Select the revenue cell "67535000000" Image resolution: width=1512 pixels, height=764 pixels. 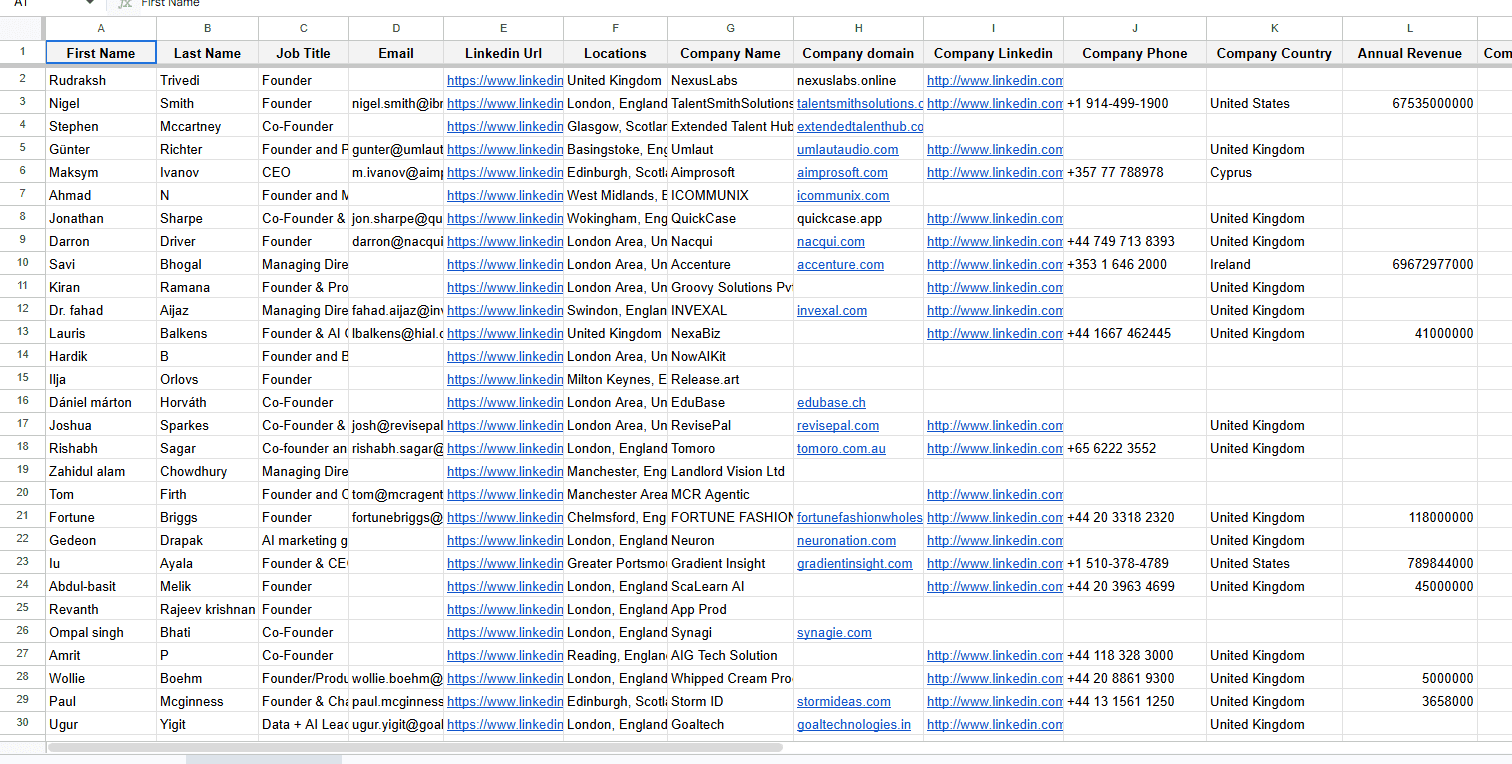(x=1410, y=103)
